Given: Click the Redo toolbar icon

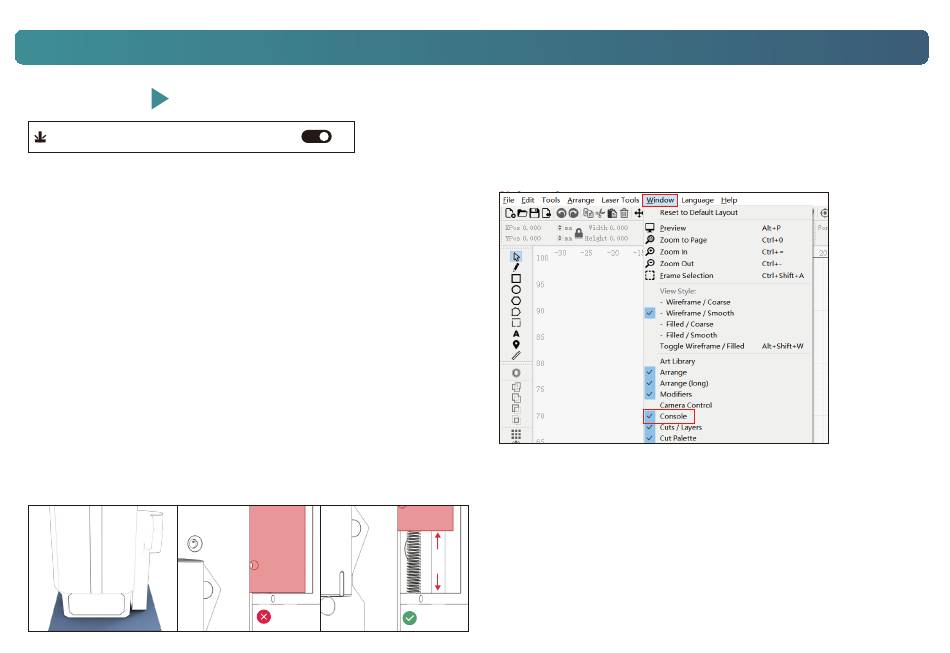Looking at the screenshot, I should (x=573, y=213).
